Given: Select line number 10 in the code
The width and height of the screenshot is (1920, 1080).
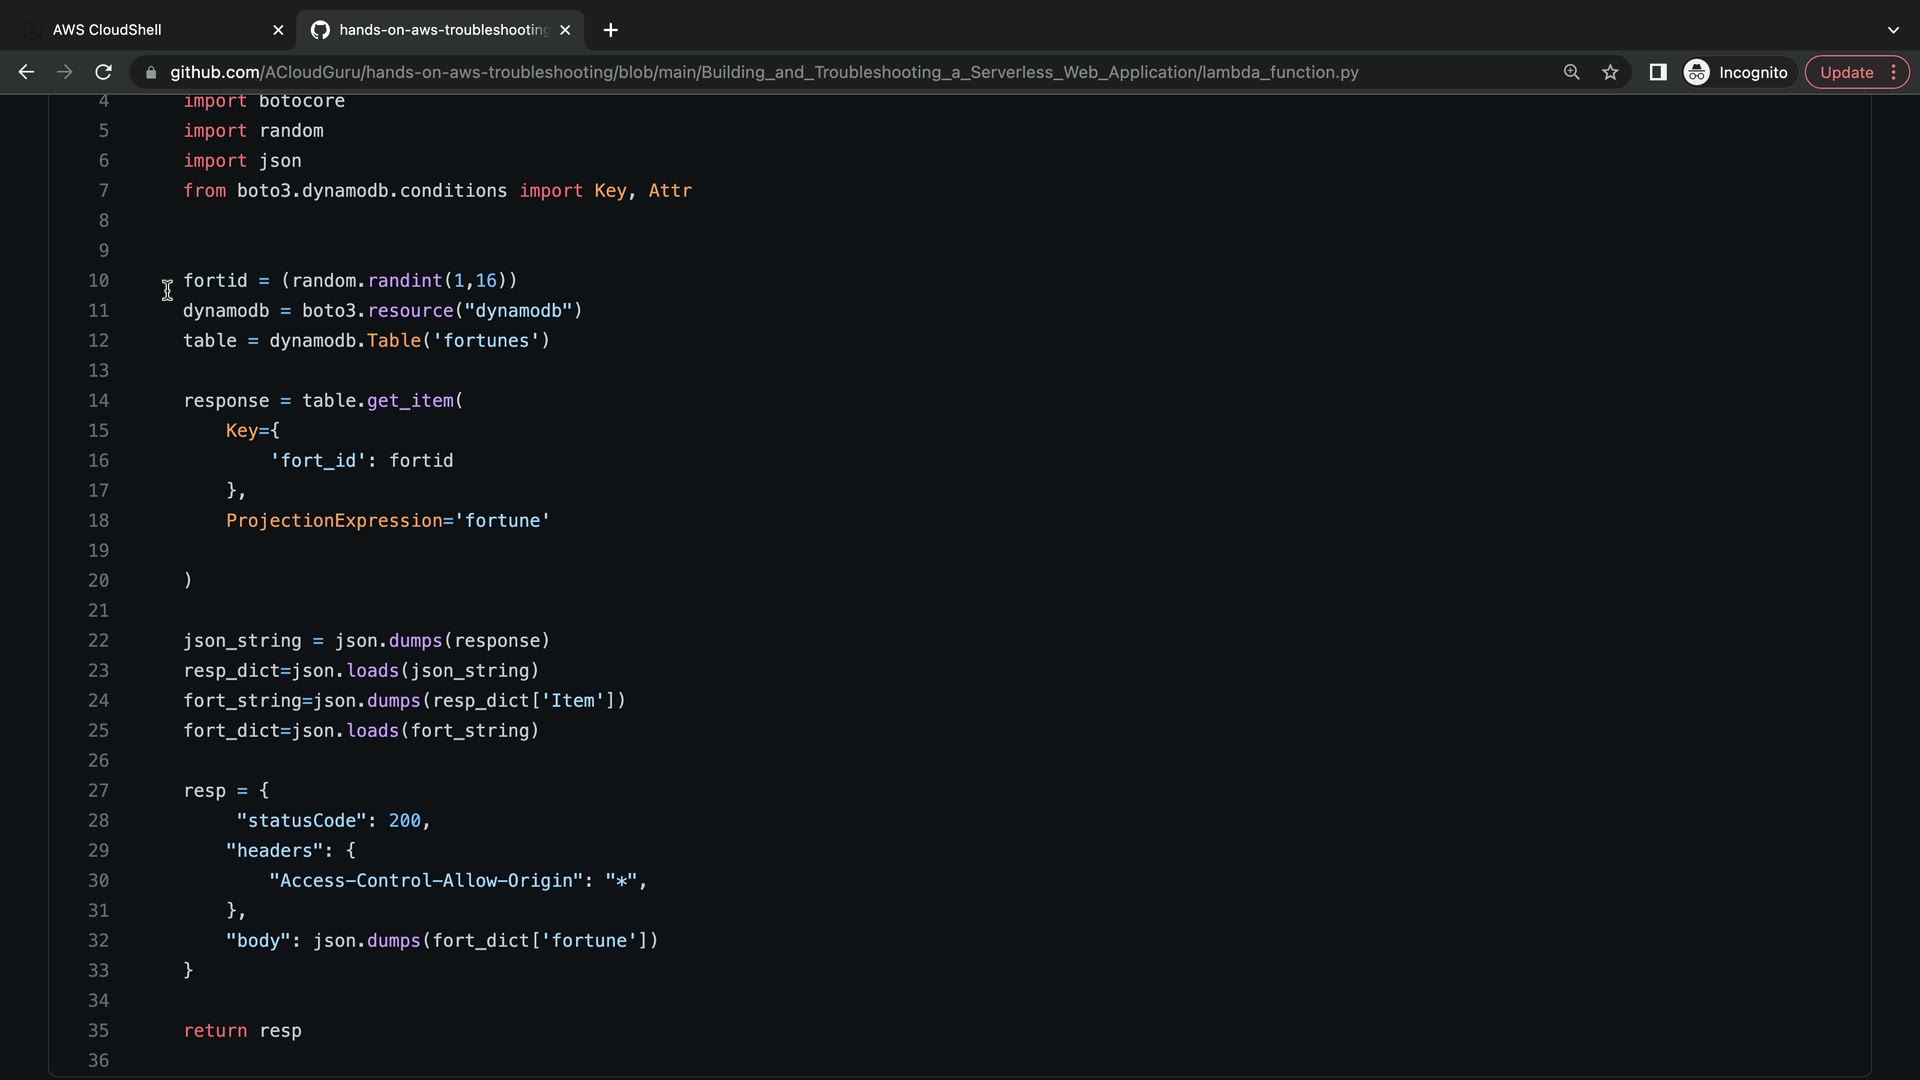Looking at the screenshot, I should coord(98,281).
